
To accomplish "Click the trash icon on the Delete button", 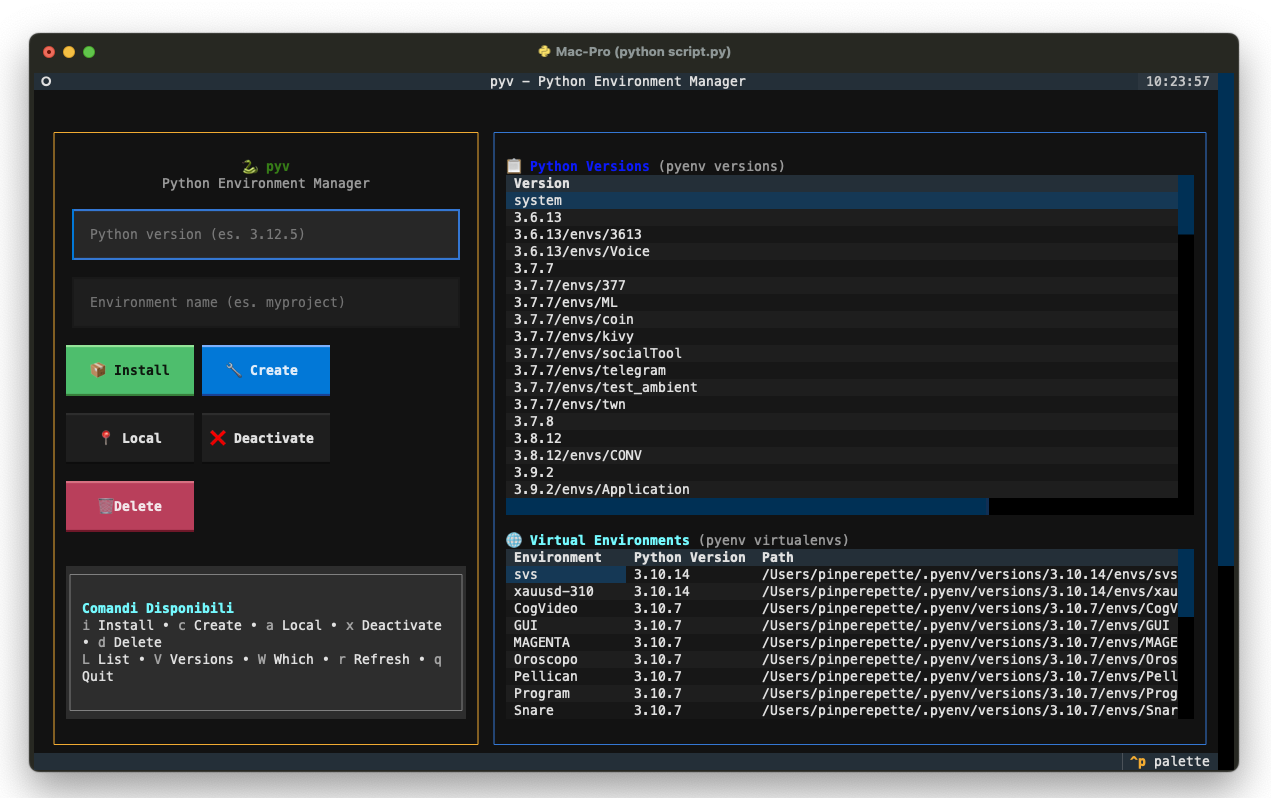I will 107,505.
